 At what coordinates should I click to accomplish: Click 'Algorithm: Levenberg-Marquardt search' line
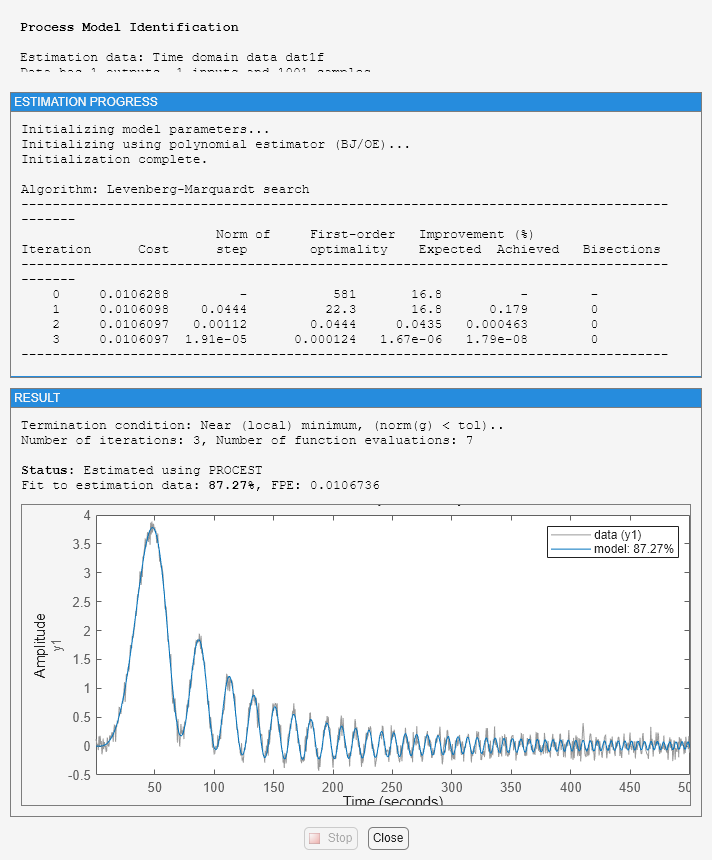pos(165,189)
